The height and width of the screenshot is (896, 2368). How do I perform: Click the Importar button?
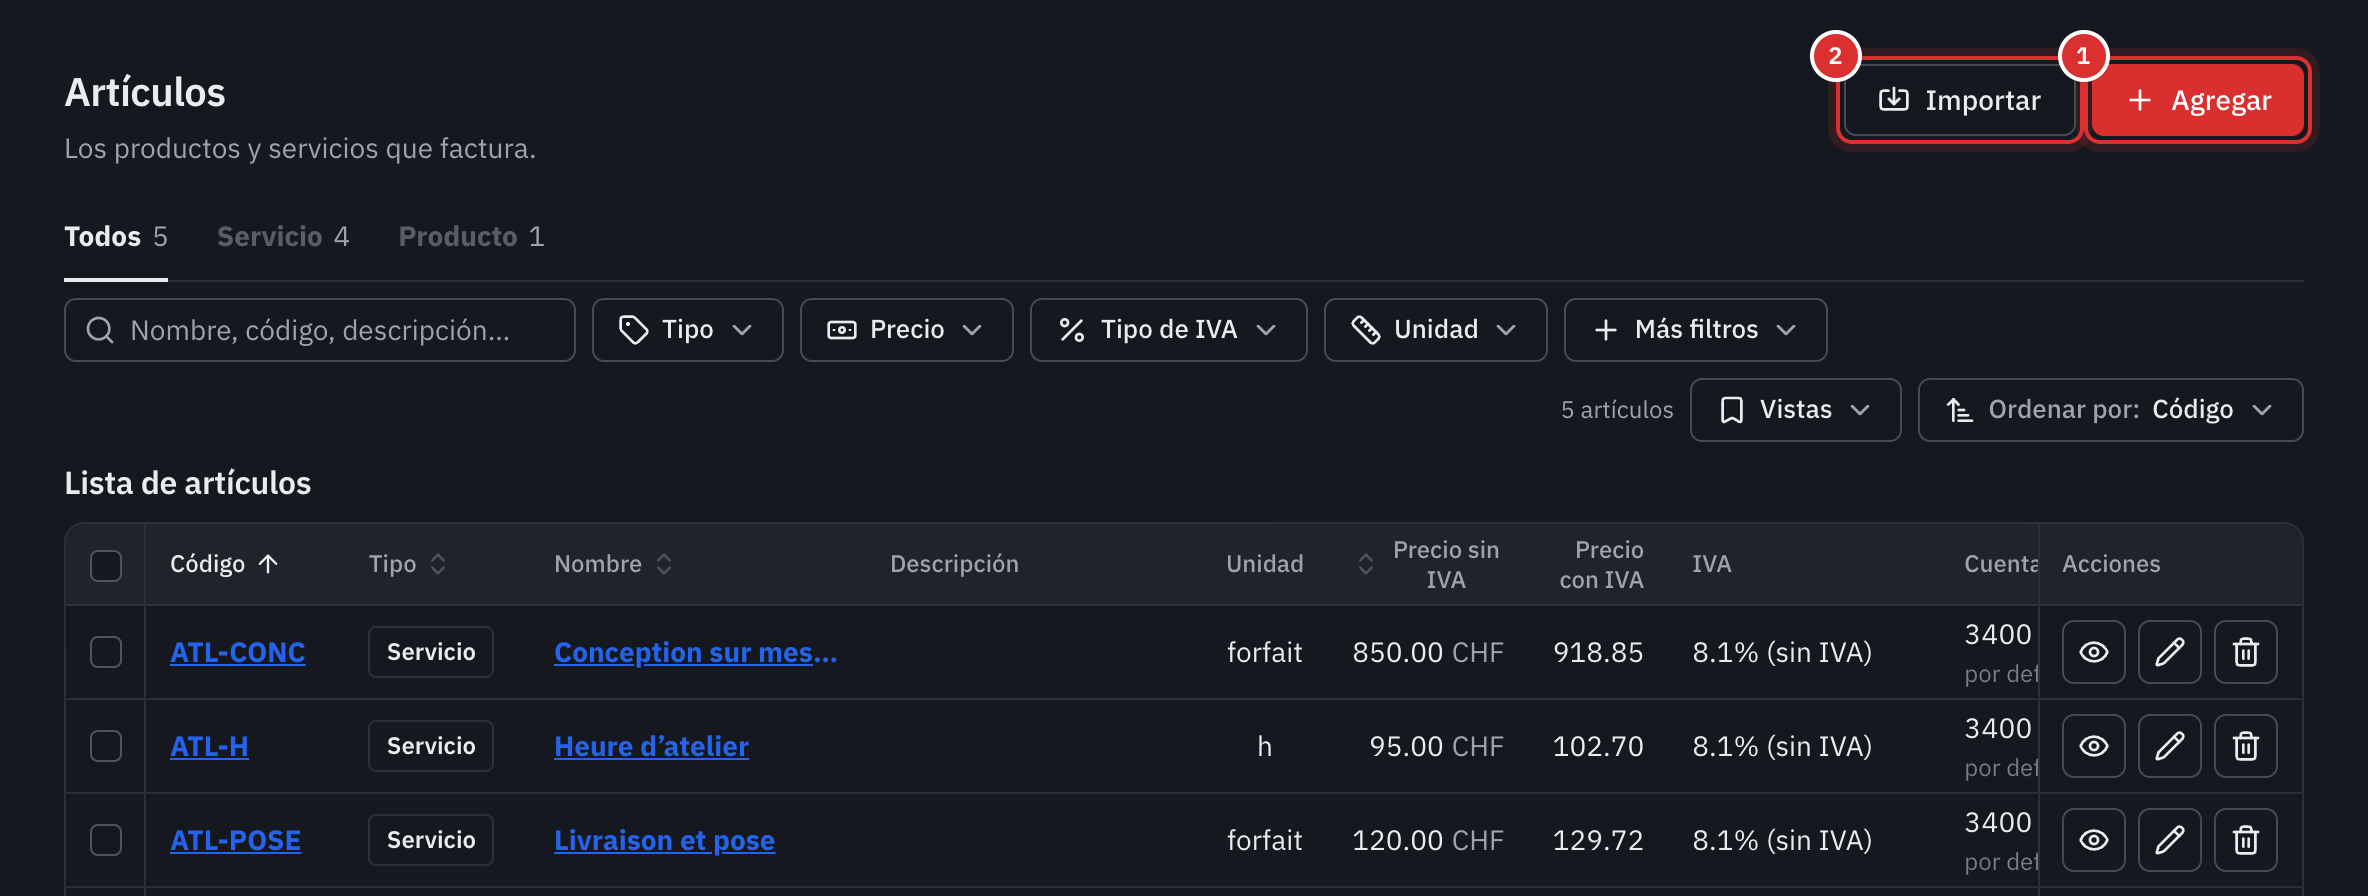tap(1959, 100)
